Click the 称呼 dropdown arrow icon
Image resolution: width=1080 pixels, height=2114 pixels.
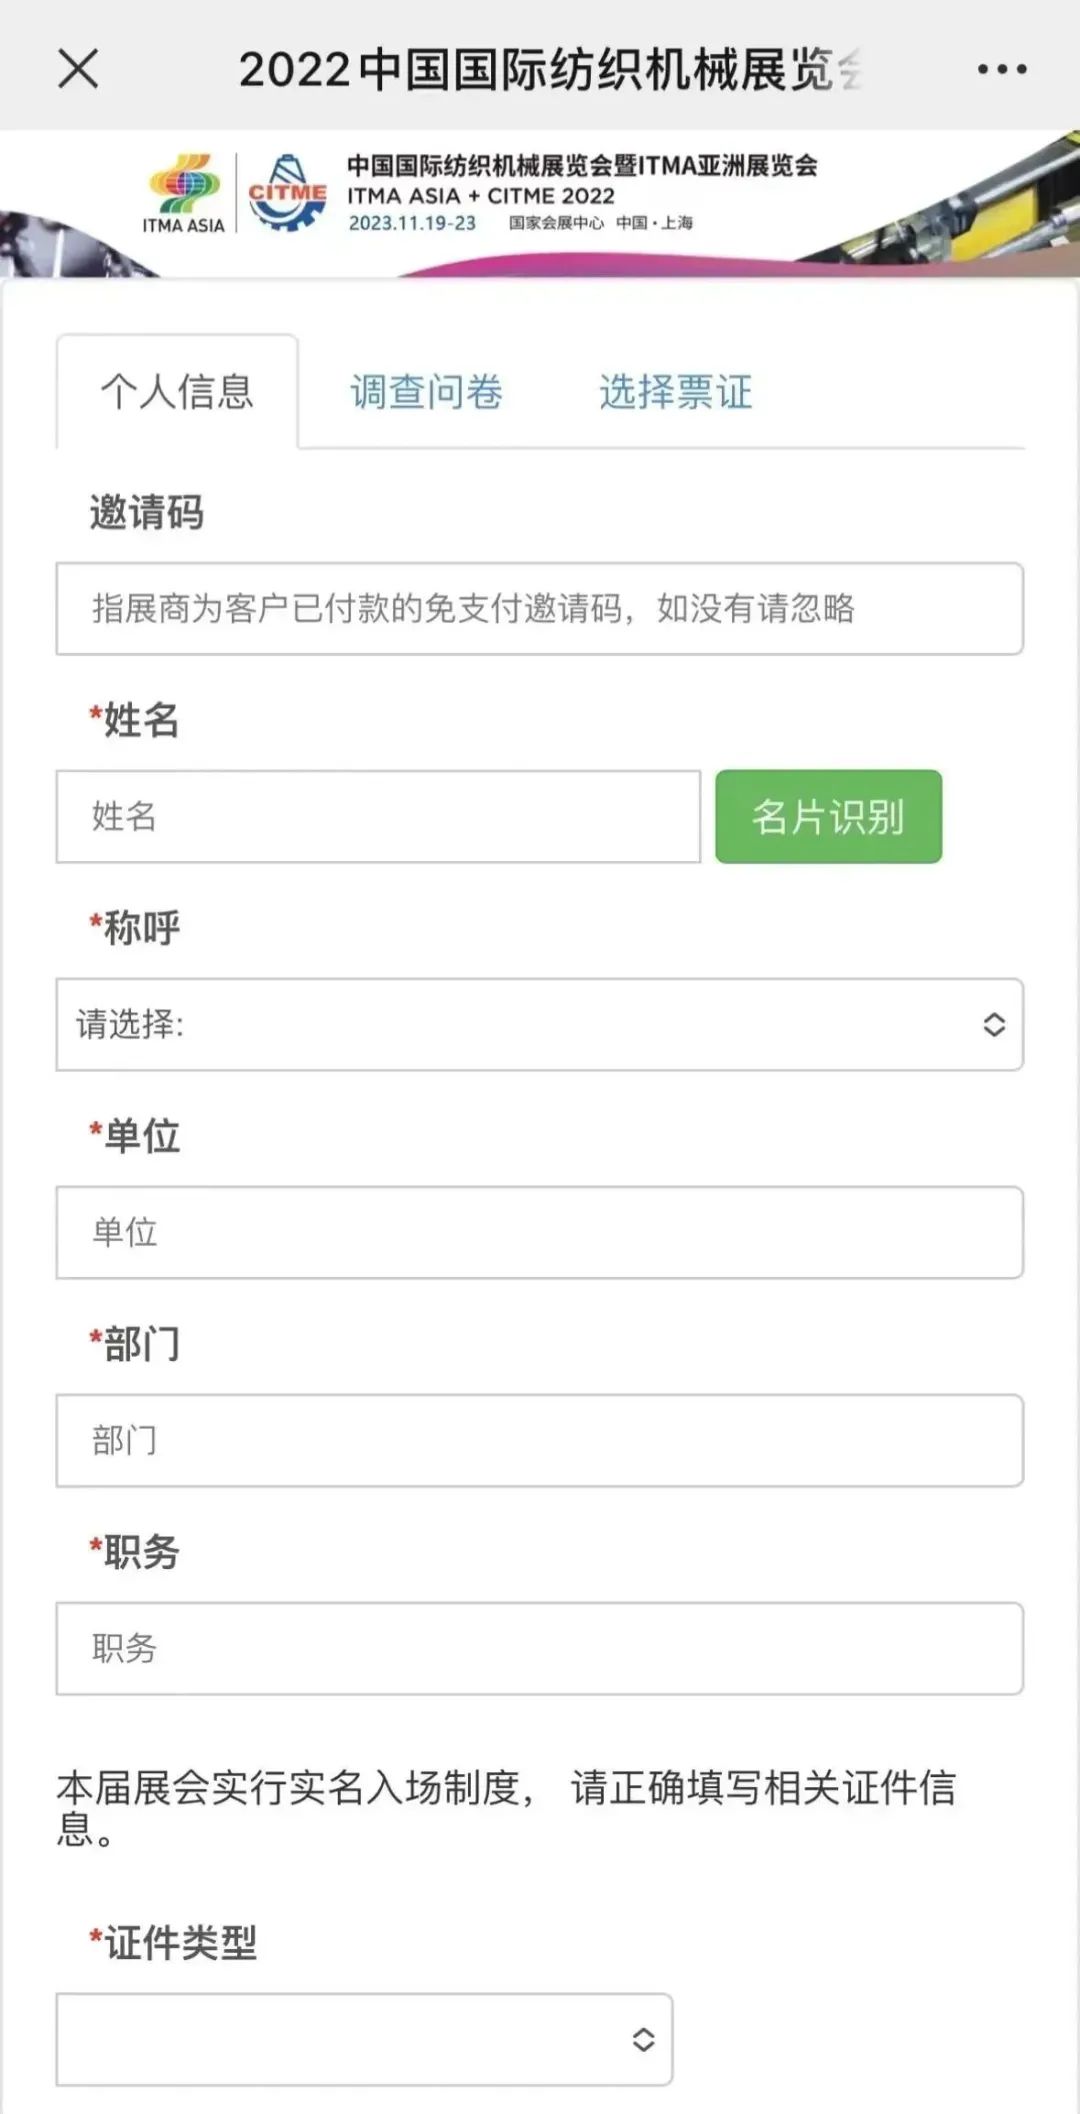993,1024
